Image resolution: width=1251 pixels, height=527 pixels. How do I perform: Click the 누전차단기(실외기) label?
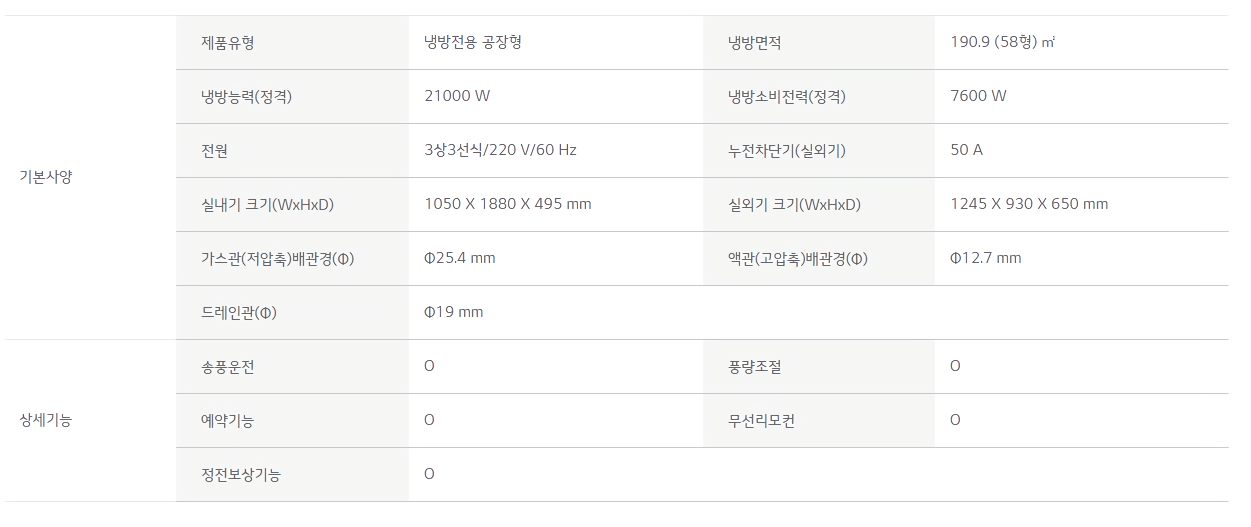(788, 150)
